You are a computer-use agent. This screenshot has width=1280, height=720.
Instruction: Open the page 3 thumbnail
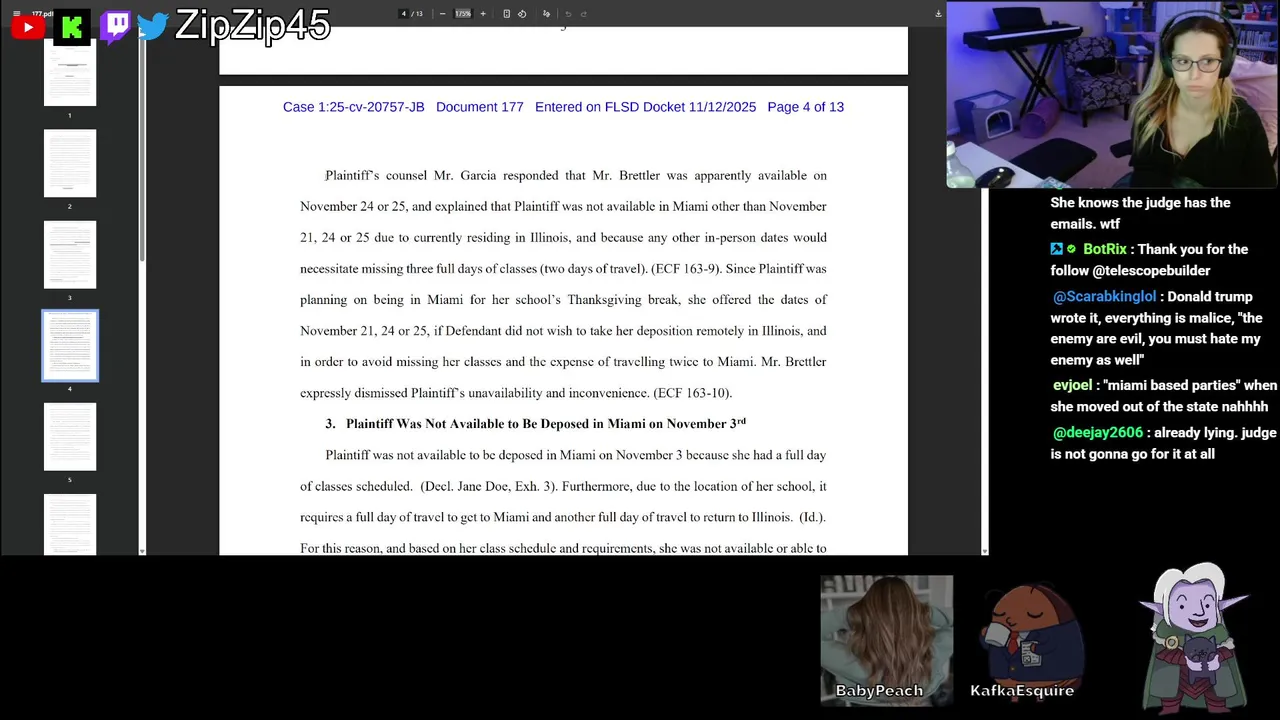point(70,254)
